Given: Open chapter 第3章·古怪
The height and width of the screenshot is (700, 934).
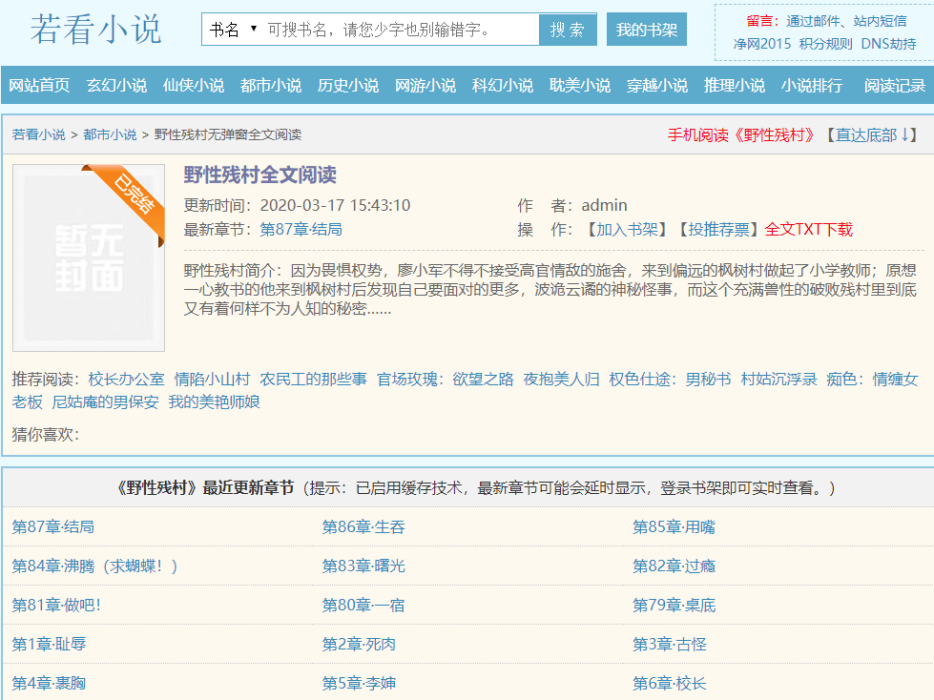Looking at the screenshot, I should pos(670,644).
